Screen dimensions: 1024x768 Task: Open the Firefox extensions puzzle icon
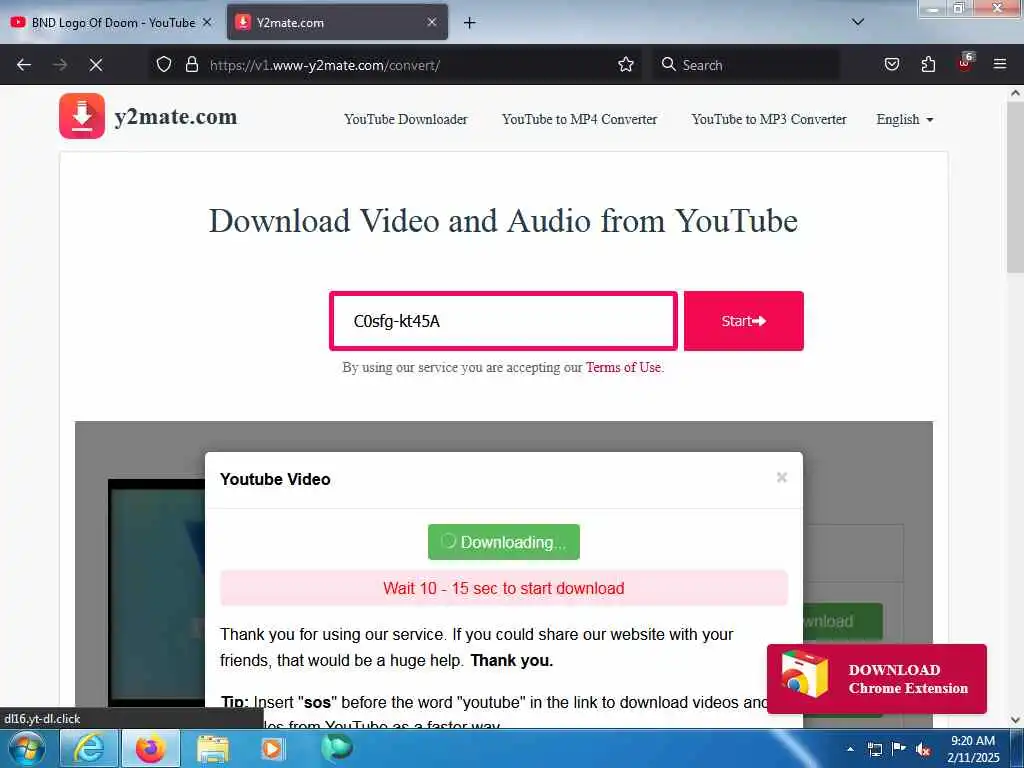click(x=928, y=64)
